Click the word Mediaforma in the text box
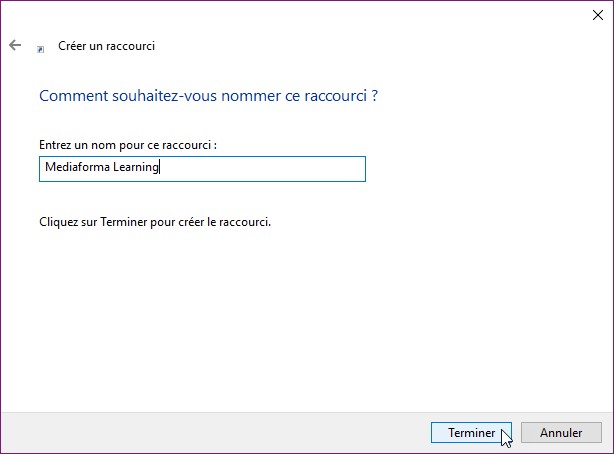The width and height of the screenshot is (614, 454). [x=73, y=168]
